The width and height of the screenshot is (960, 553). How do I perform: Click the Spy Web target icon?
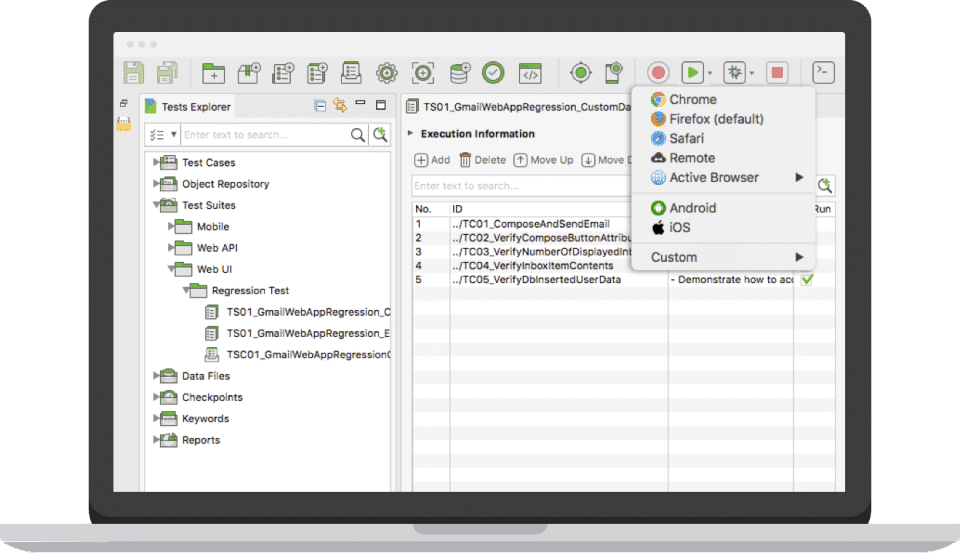pos(581,73)
